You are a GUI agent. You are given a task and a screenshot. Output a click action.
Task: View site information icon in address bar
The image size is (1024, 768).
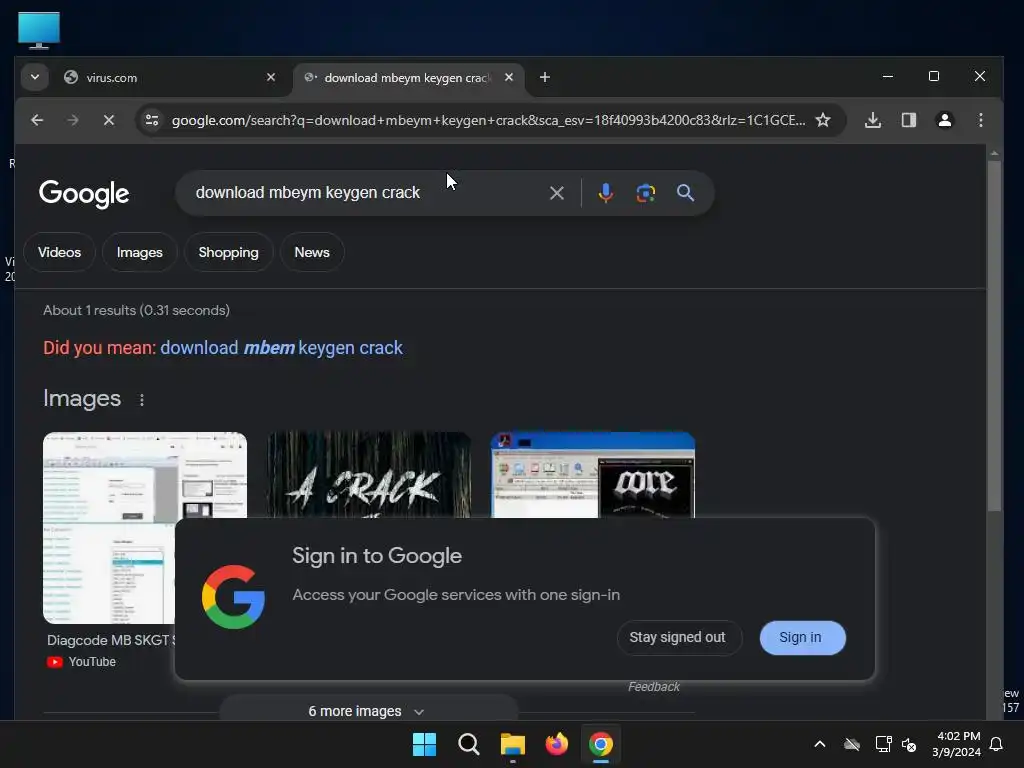[x=152, y=120]
